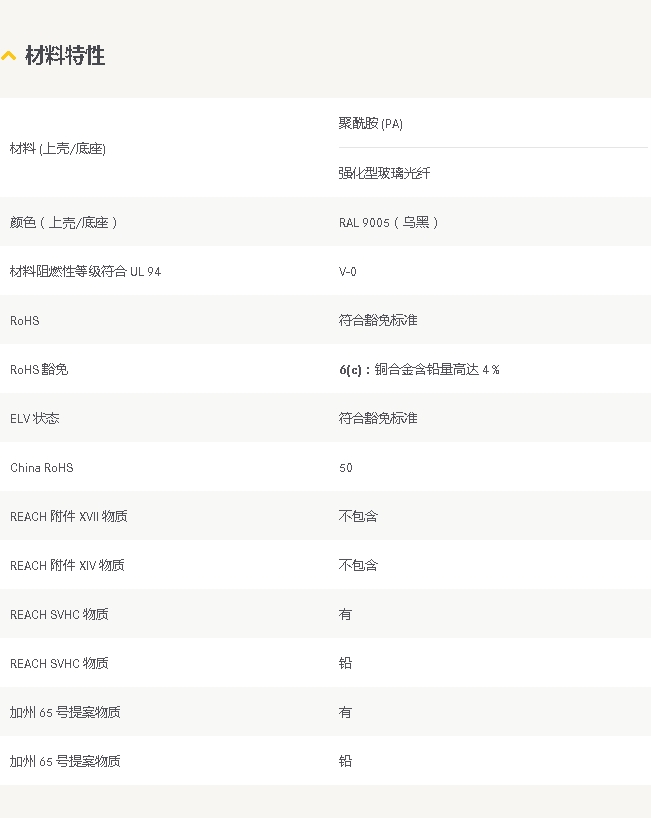
Task: Select 铅 in the 加州 65 号提案 row
Action: tap(345, 762)
